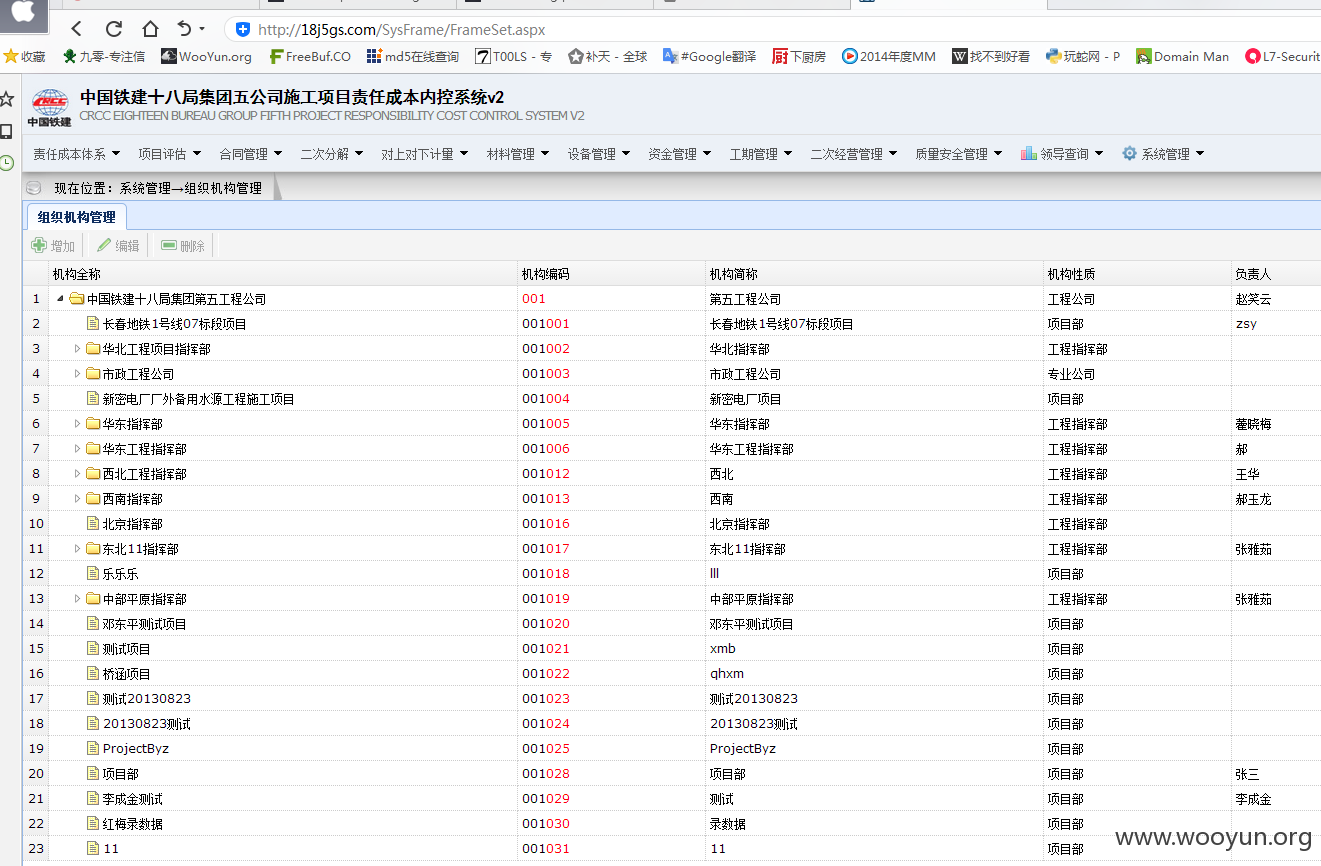This screenshot has height=866, width=1321.
Task: Click document icon of 长春地铁1号线07标段项目
Action: point(93,324)
